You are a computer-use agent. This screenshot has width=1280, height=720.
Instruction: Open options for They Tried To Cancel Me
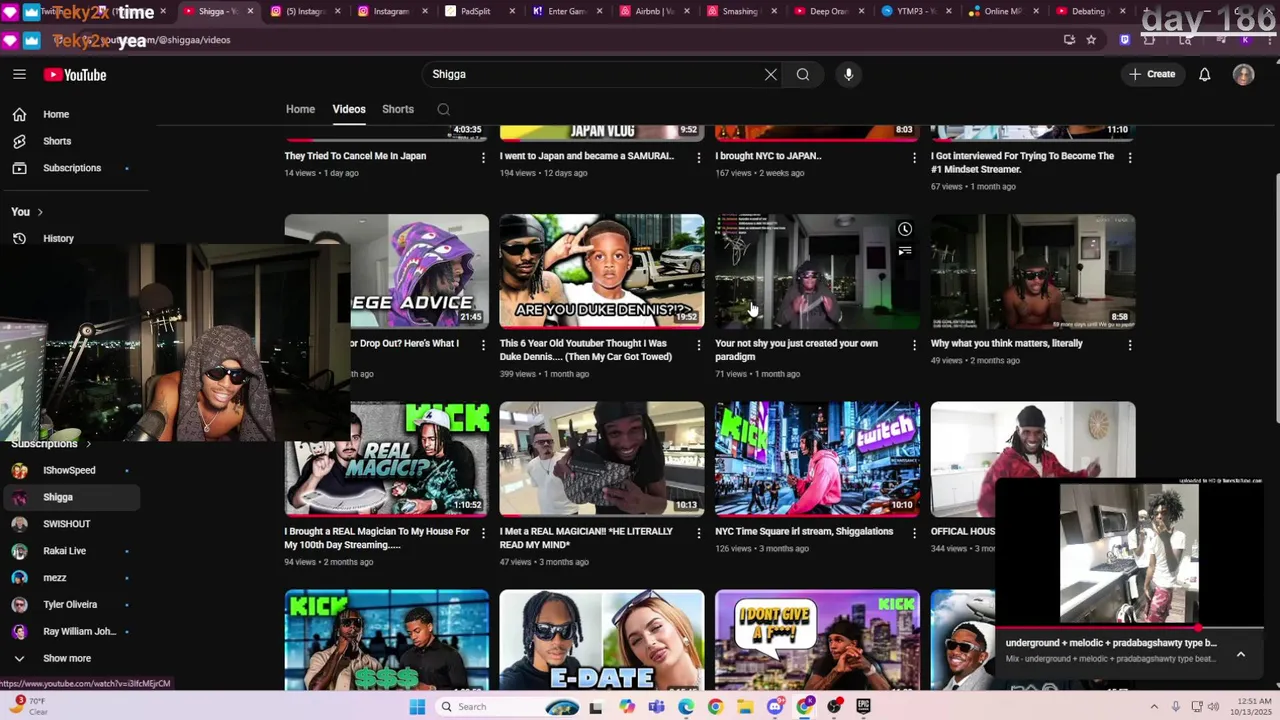(483, 158)
